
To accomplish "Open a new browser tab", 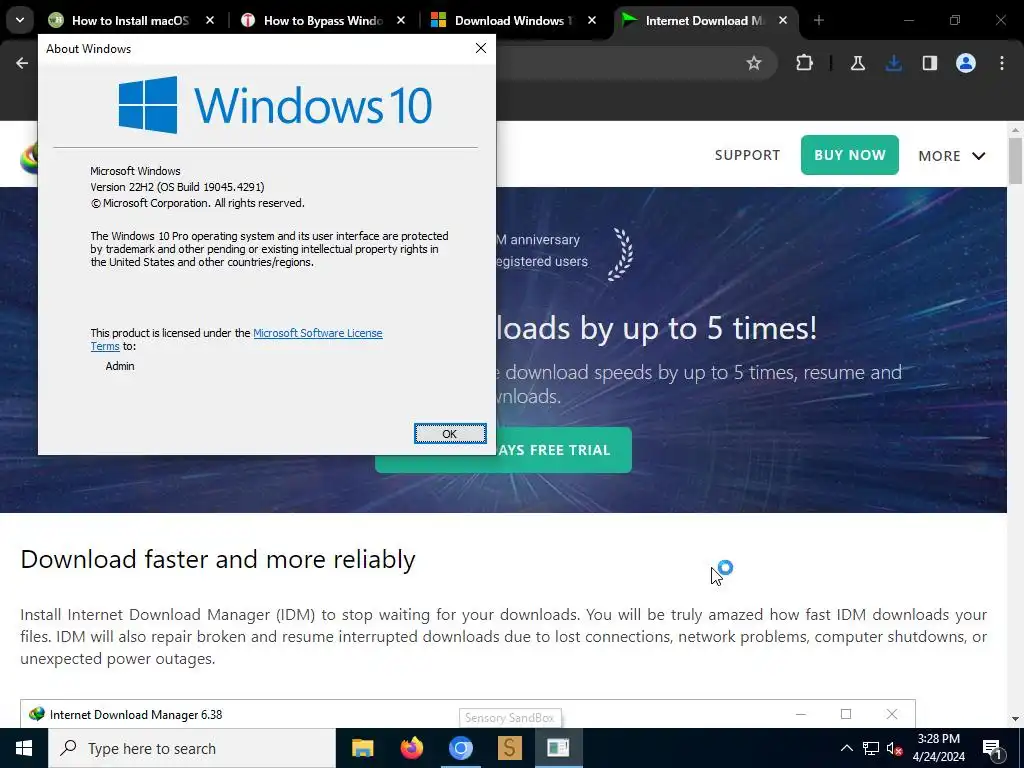I will click(x=818, y=20).
